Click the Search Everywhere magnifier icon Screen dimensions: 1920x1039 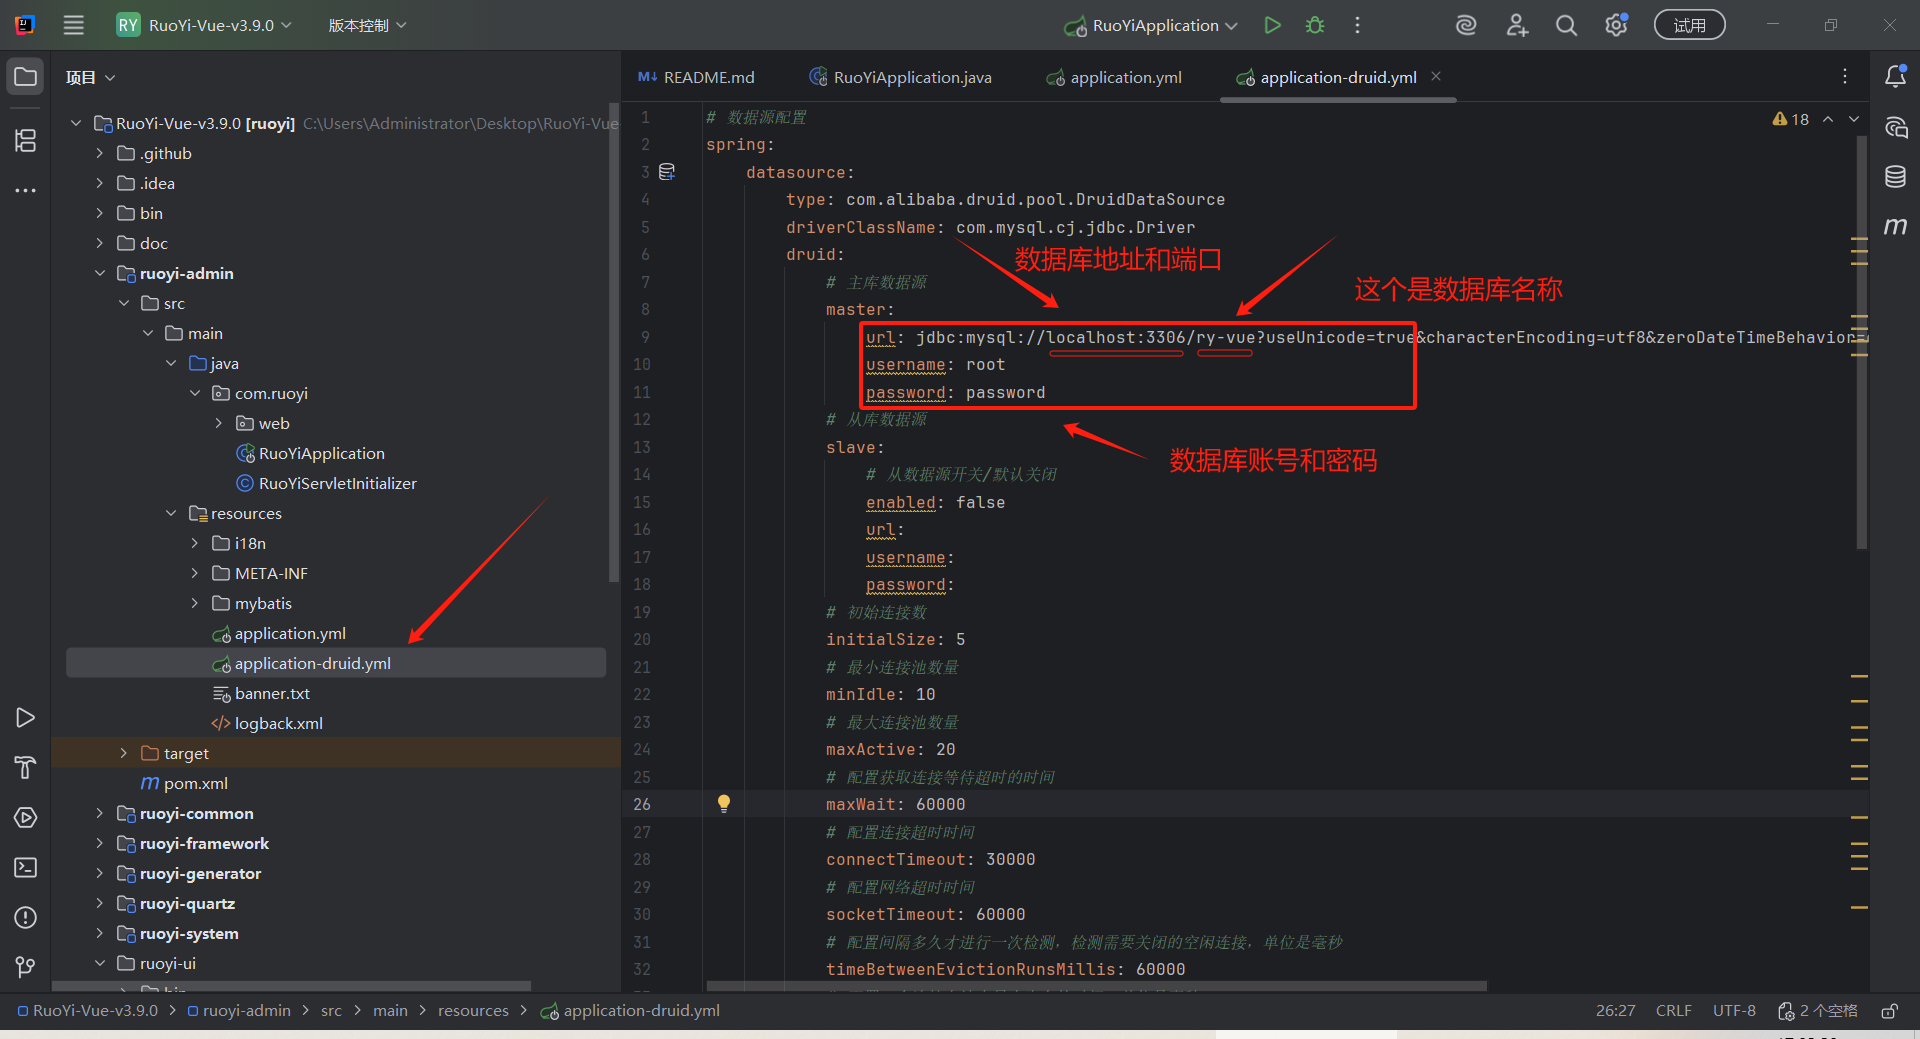coord(1566,25)
